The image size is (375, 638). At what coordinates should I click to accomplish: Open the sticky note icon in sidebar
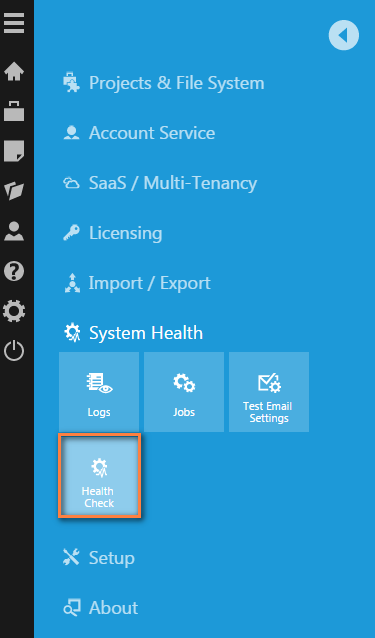(x=14, y=151)
